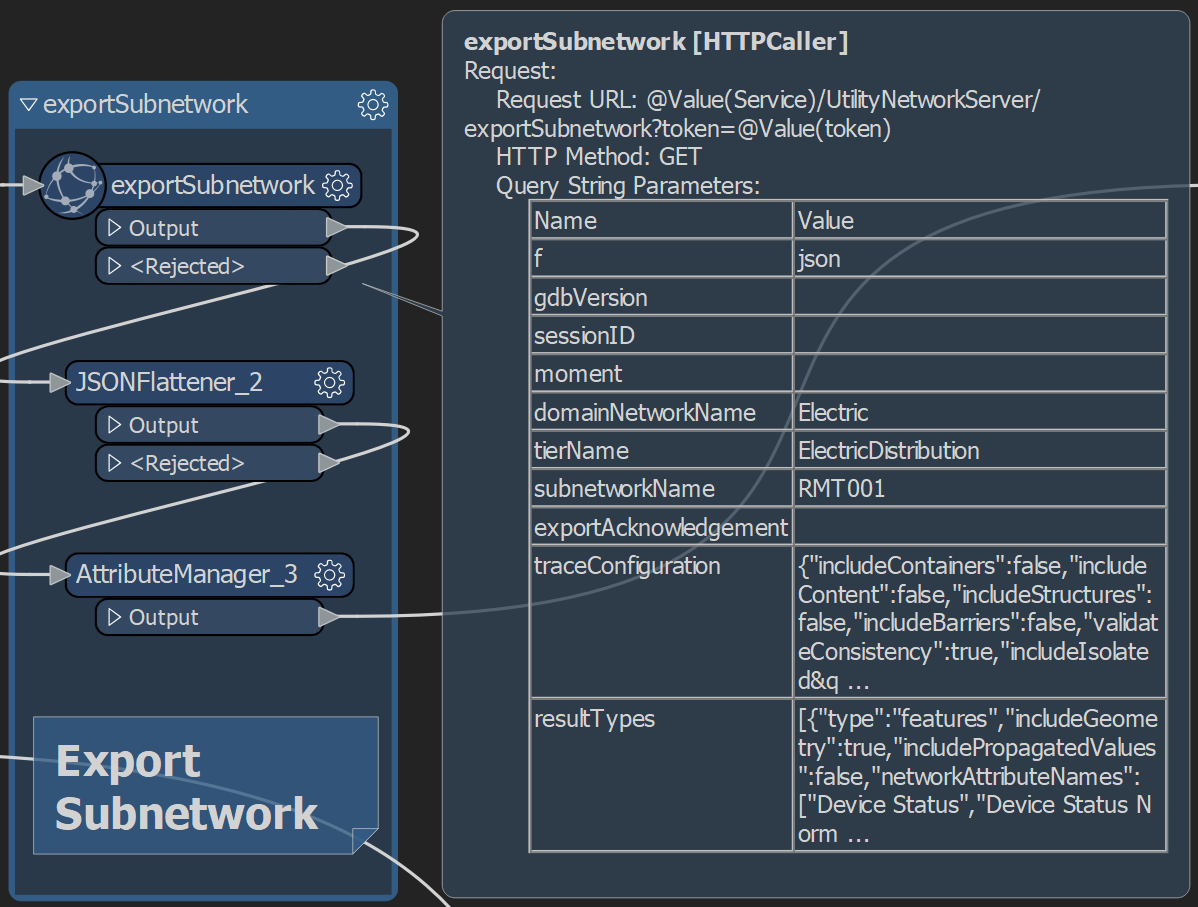Expand the Output port of JSONFlattener_2
1198x907 pixels.
coord(113,424)
